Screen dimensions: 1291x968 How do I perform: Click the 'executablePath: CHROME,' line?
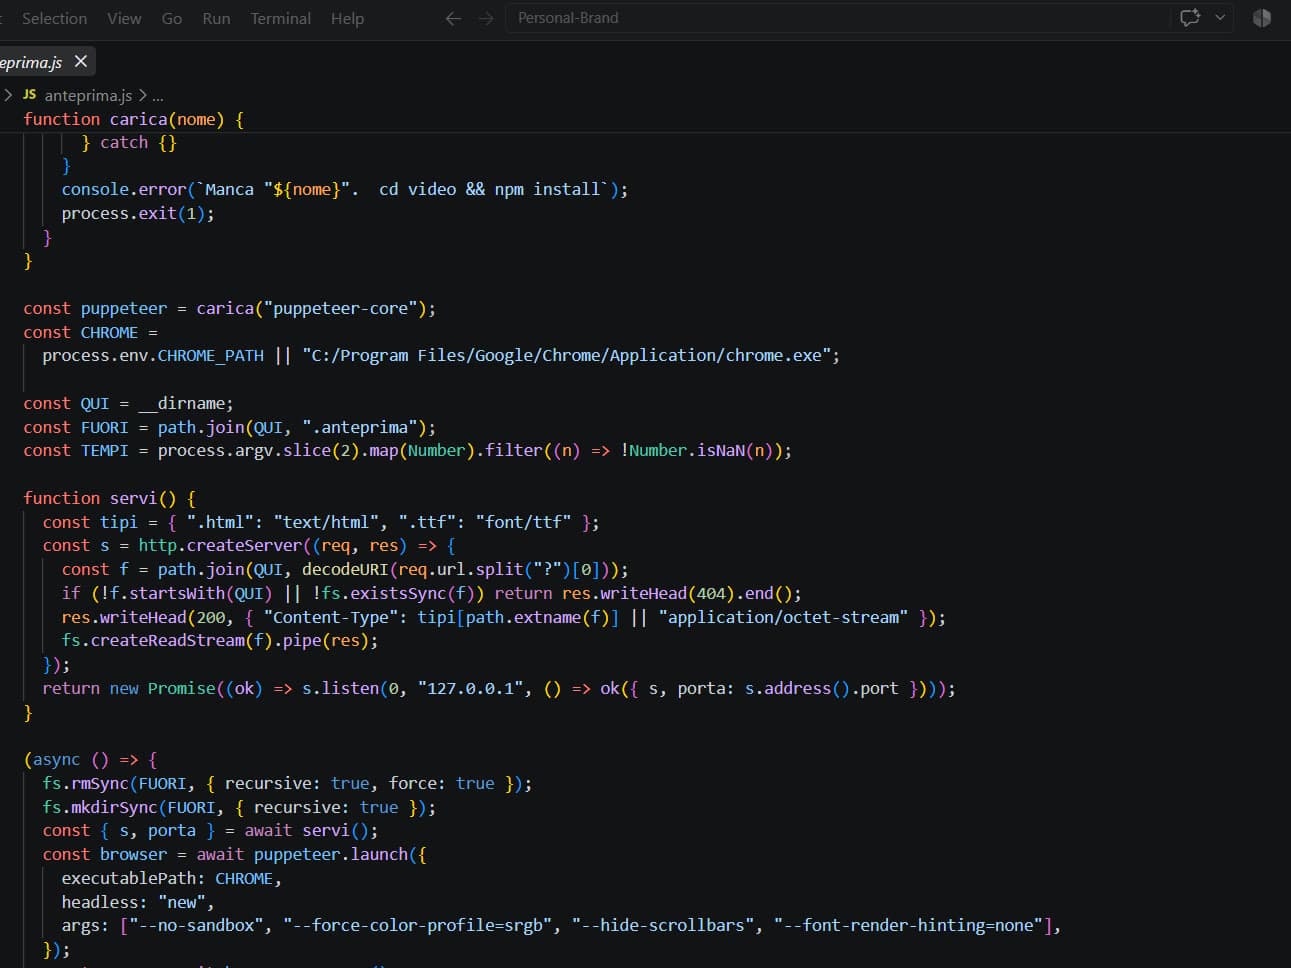click(x=171, y=878)
